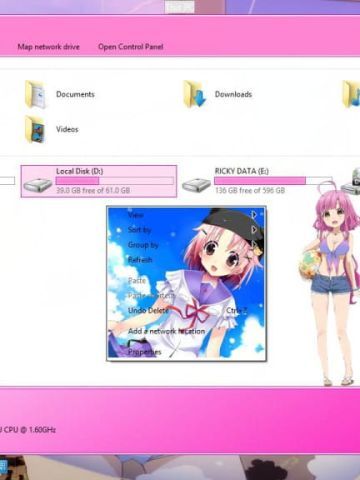Viewport: 360px width, 480px height.
Task: Open the Sort by submenu
Action: [x=187, y=230]
